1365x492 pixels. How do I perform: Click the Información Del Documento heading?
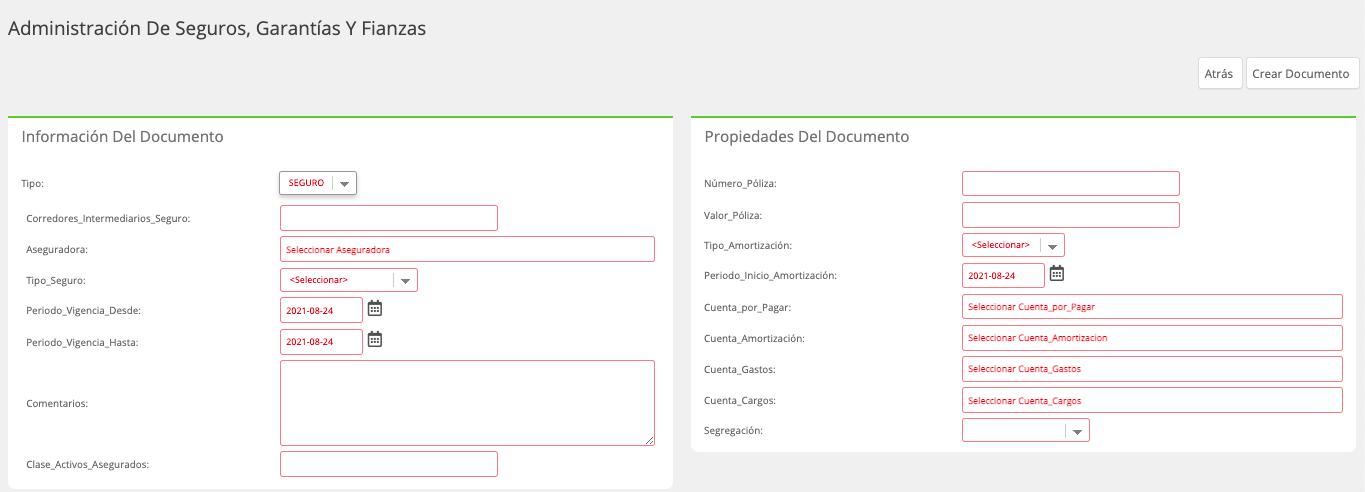tap(123, 137)
